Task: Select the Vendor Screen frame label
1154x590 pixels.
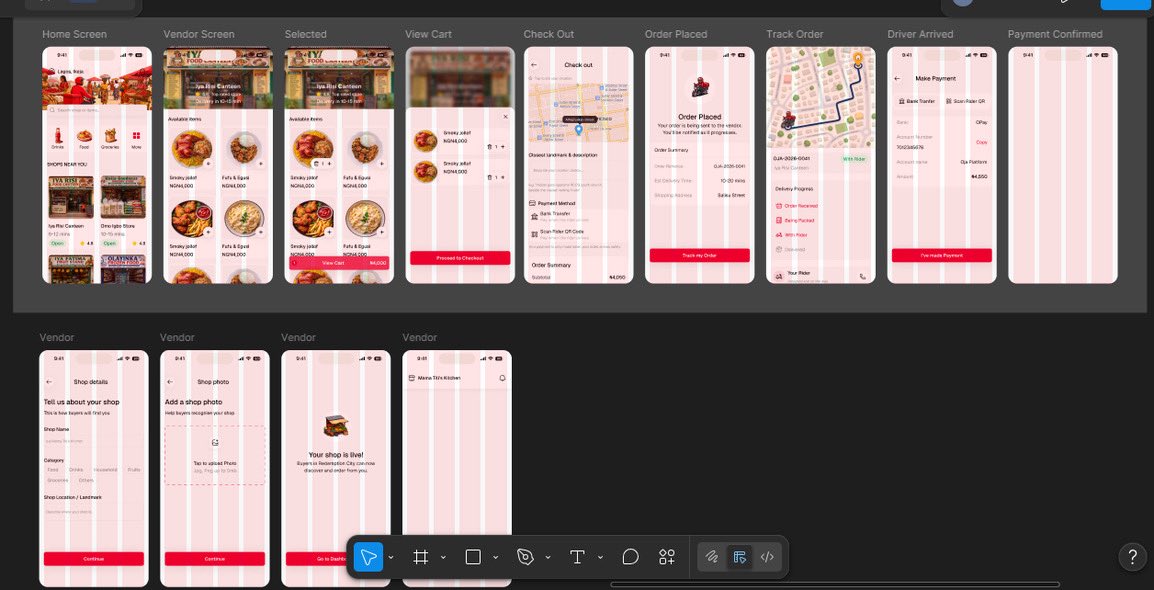Action: [x=199, y=35]
